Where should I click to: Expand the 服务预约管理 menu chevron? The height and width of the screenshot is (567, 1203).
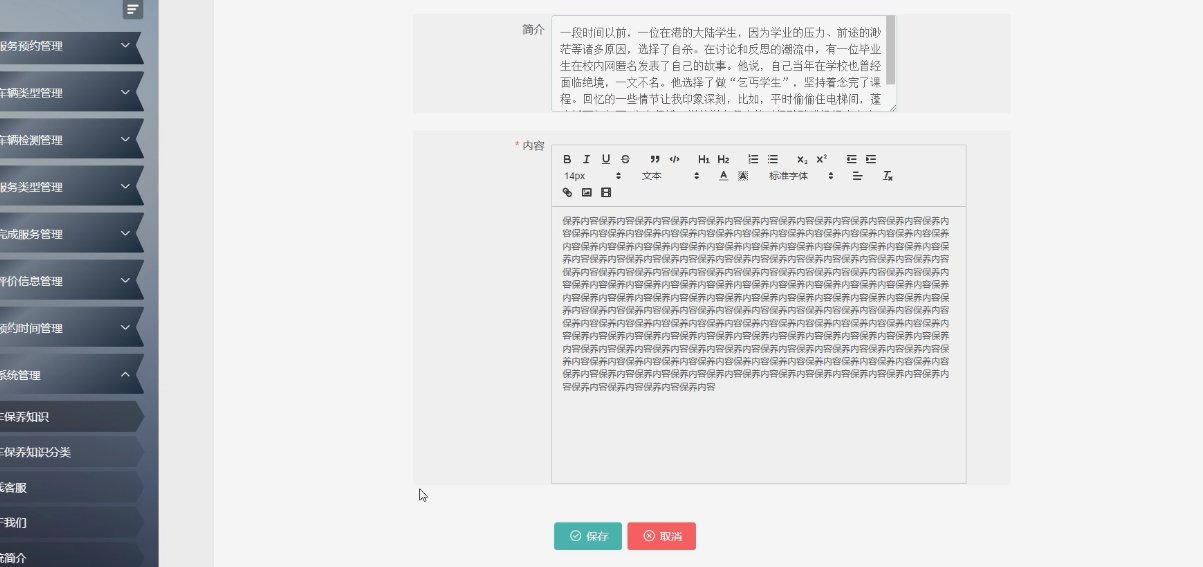[x=125, y=45]
